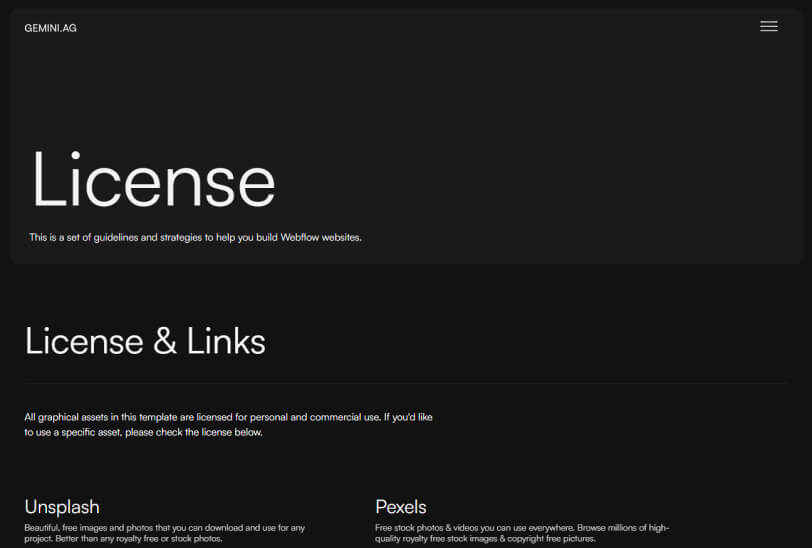Click the License & Links heading
Image resolution: width=812 pixels, height=548 pixels.
(x=145, y=341)
